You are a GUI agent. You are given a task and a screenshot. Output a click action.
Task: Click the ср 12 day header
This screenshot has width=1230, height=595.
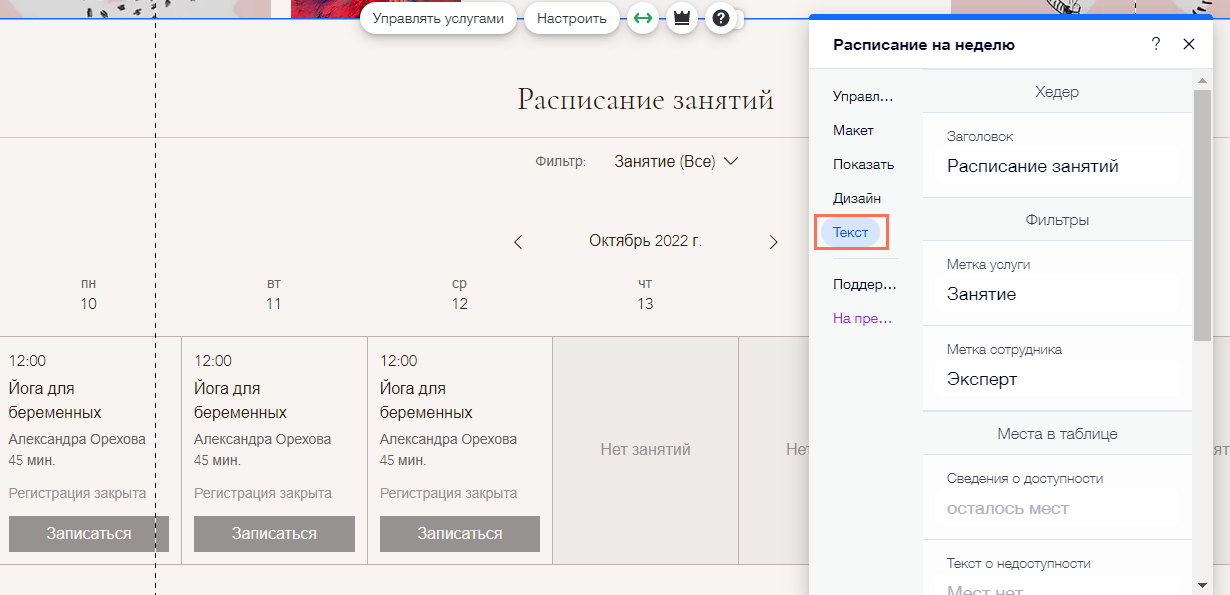[460, 294]
